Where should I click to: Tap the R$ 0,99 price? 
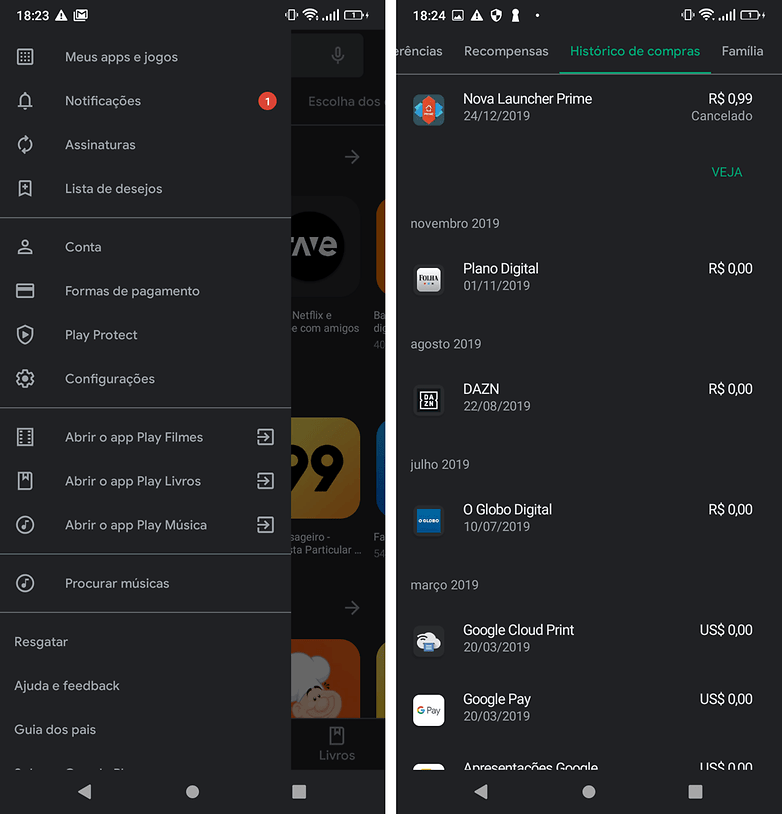click(731, 99)
